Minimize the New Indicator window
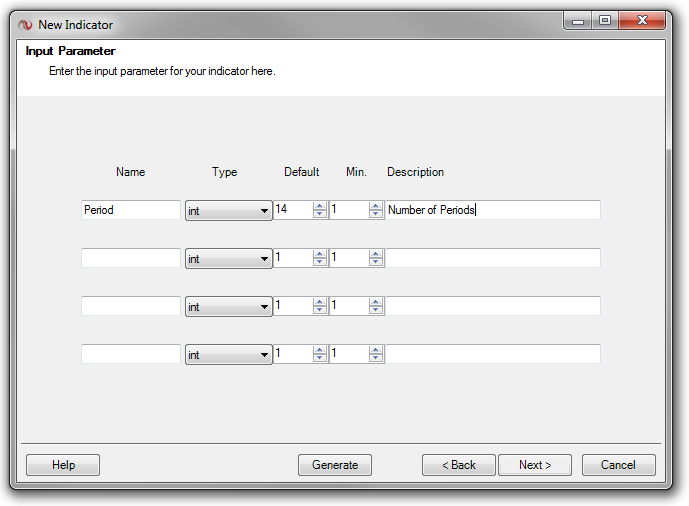The image size is (689, 506). pyautogui.click(x=578, y=21)
